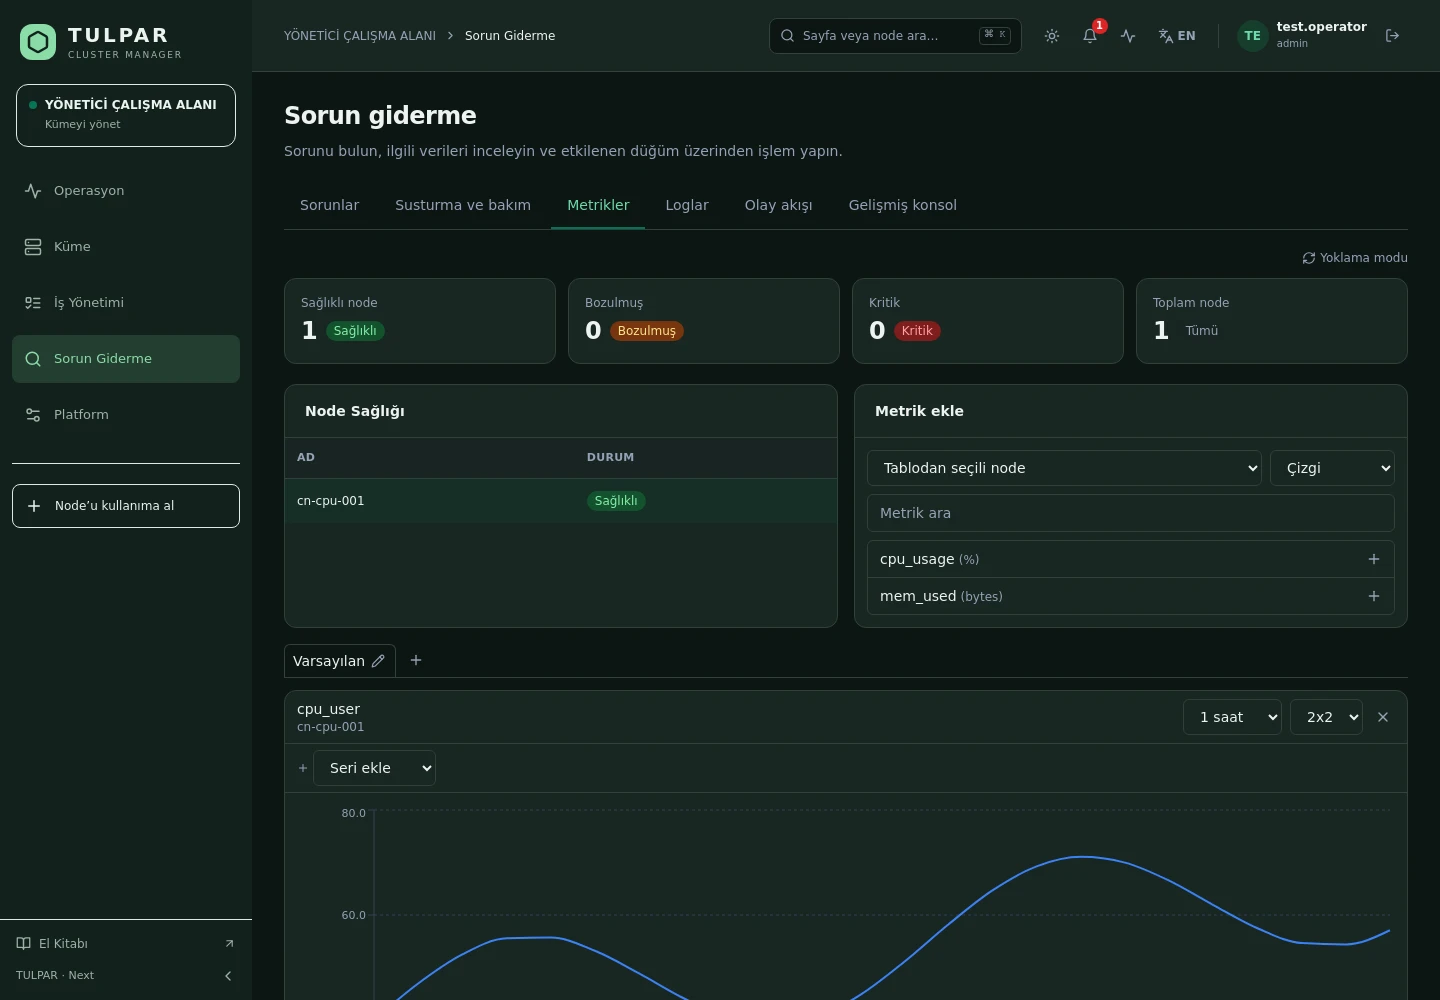Click the activity pulse icon in header

[1128, 36]
